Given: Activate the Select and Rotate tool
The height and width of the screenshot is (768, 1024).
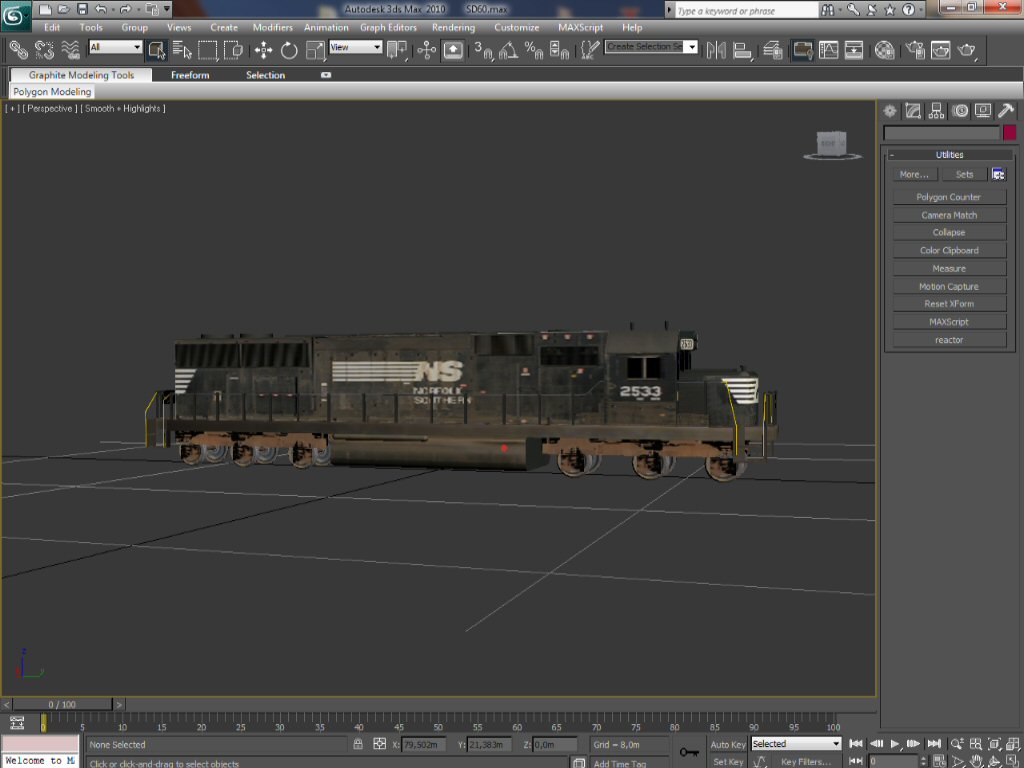Looking at the screenshot, I should click(x=289, y=50).
